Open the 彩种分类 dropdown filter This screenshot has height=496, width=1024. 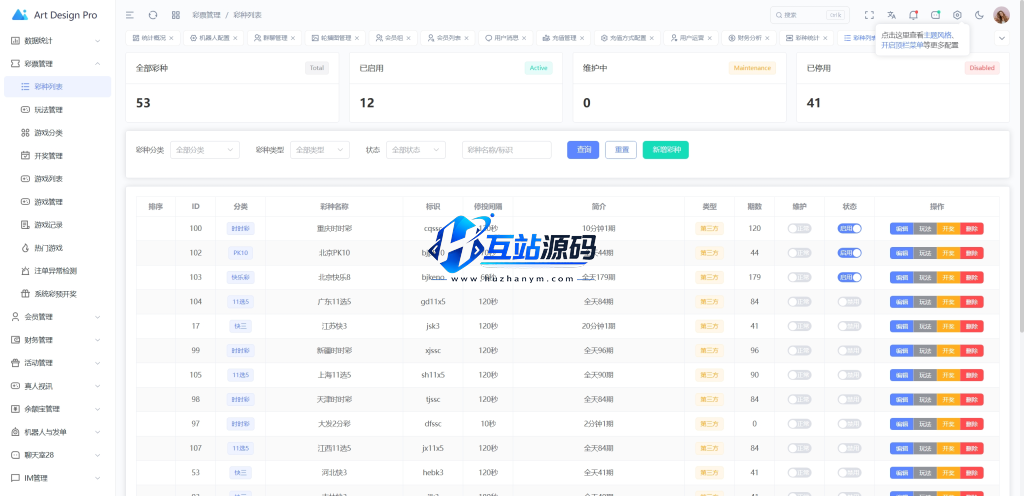tap(204, 149)
